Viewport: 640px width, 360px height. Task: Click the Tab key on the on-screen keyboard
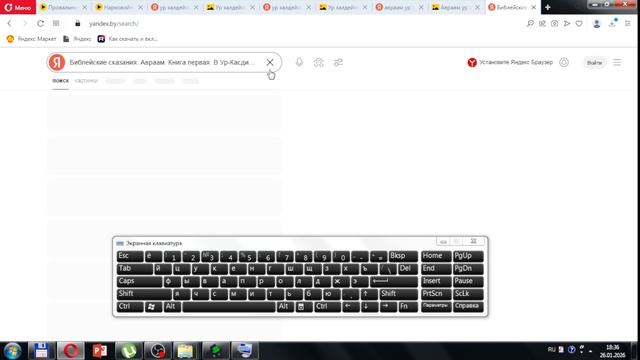click(x=134, y=269)
